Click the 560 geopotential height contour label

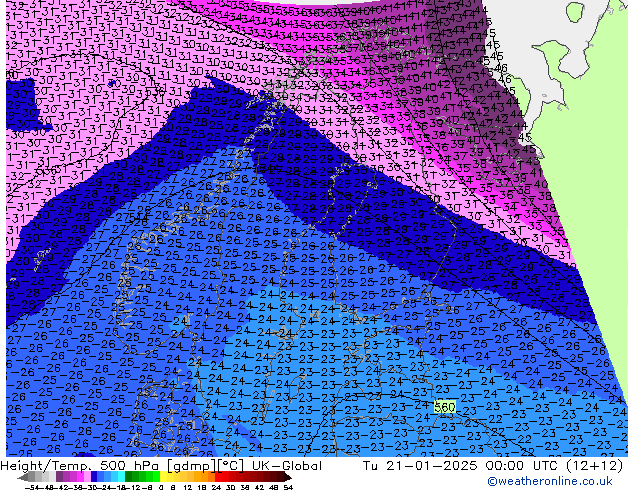point(445,406)
